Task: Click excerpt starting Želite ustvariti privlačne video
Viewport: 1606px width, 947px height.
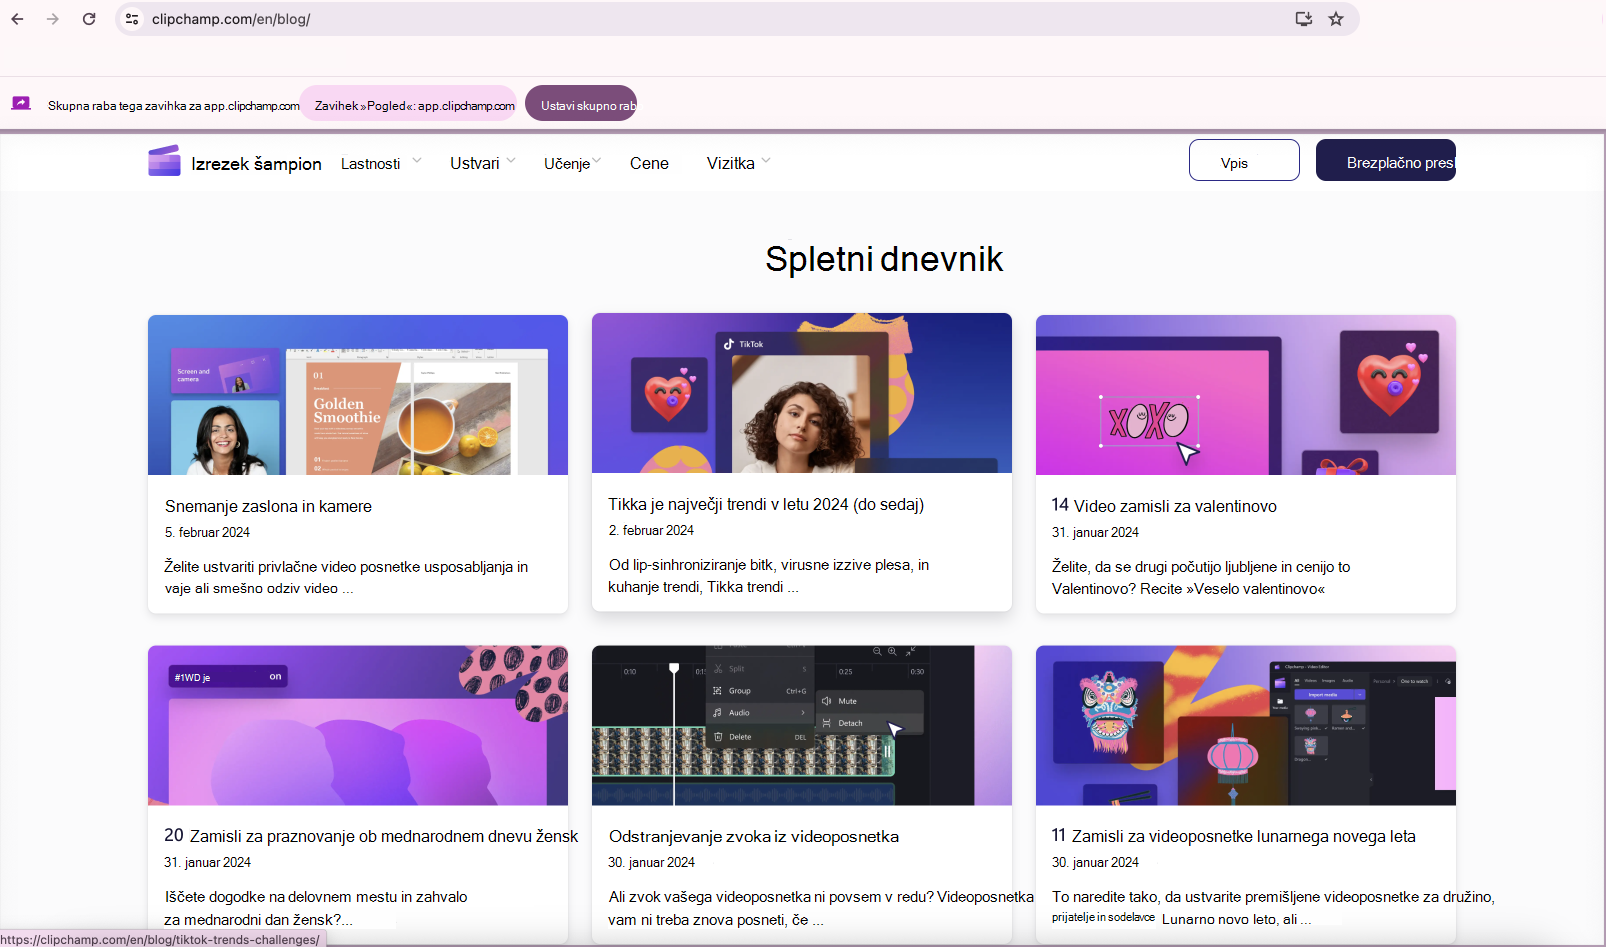Action: [346, 578]
